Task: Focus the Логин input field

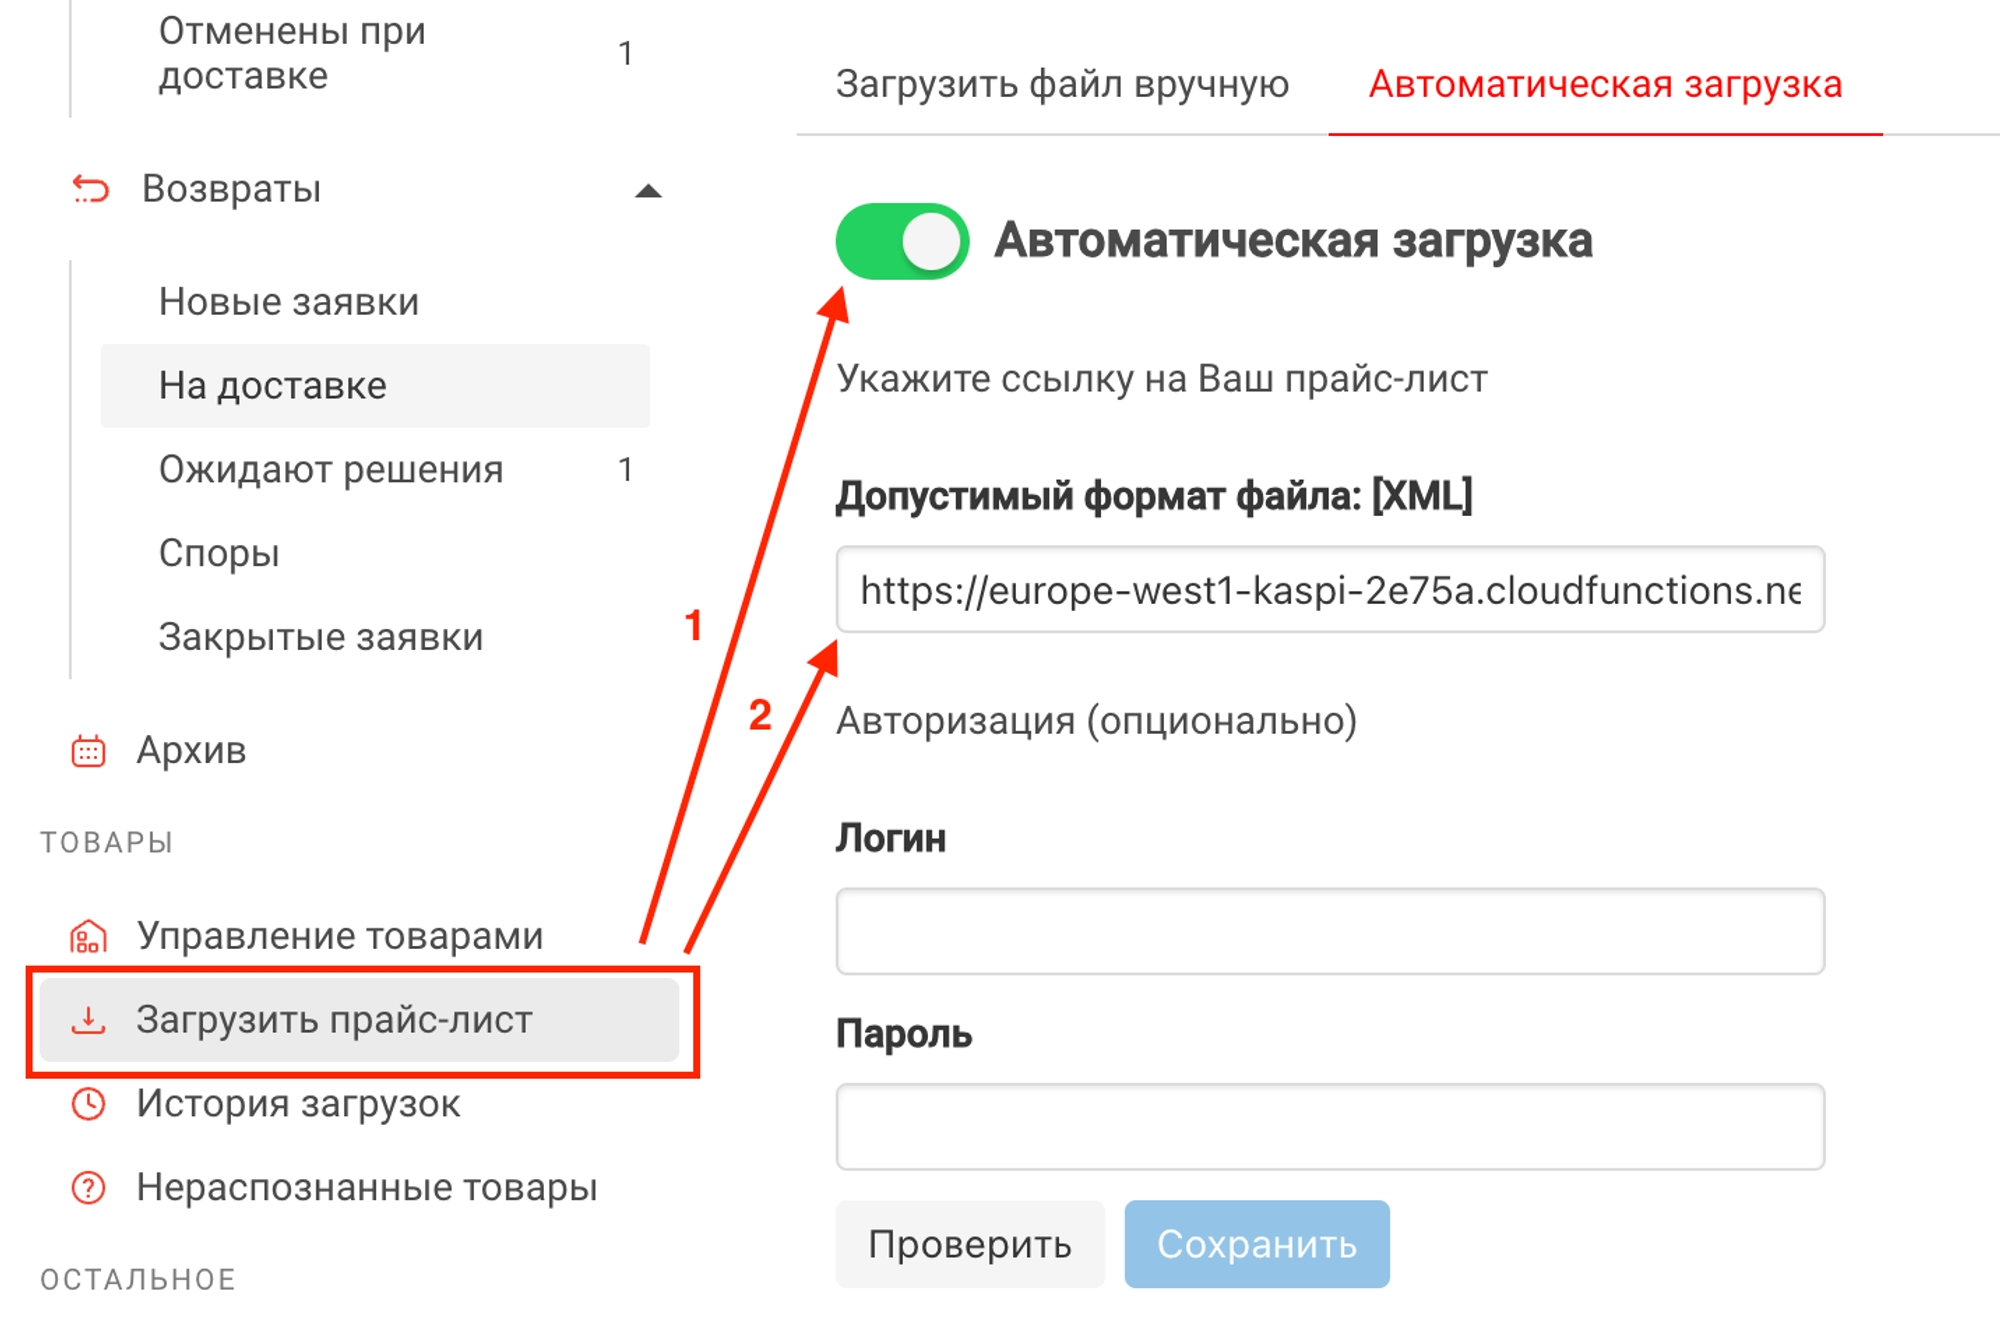Action: pyautogui.click(x=1330, y=931)
